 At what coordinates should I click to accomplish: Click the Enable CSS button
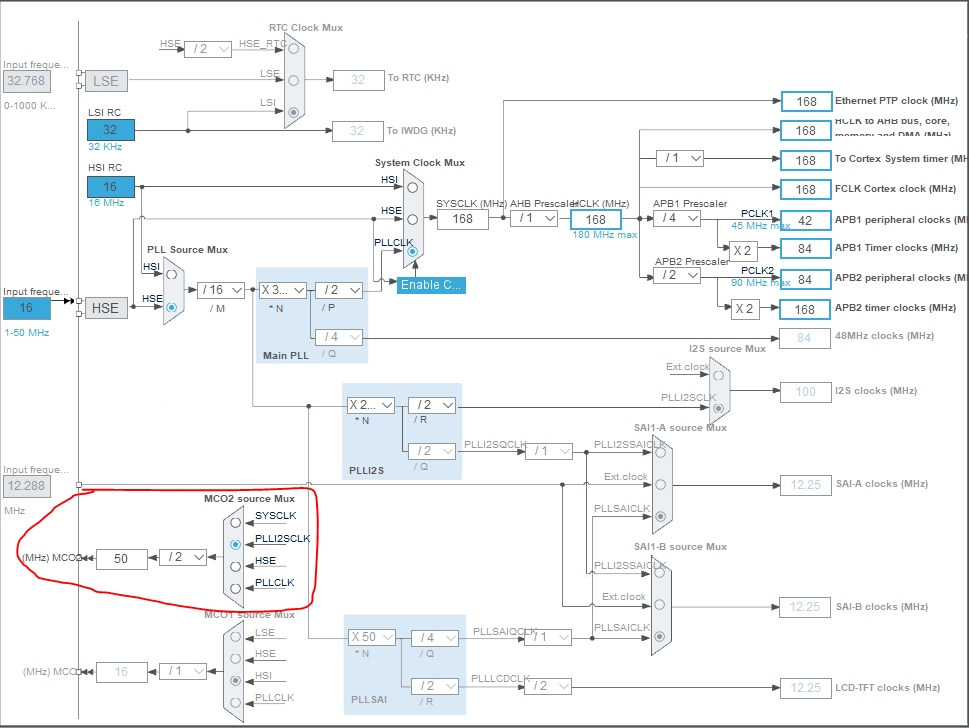pos(430,284)
